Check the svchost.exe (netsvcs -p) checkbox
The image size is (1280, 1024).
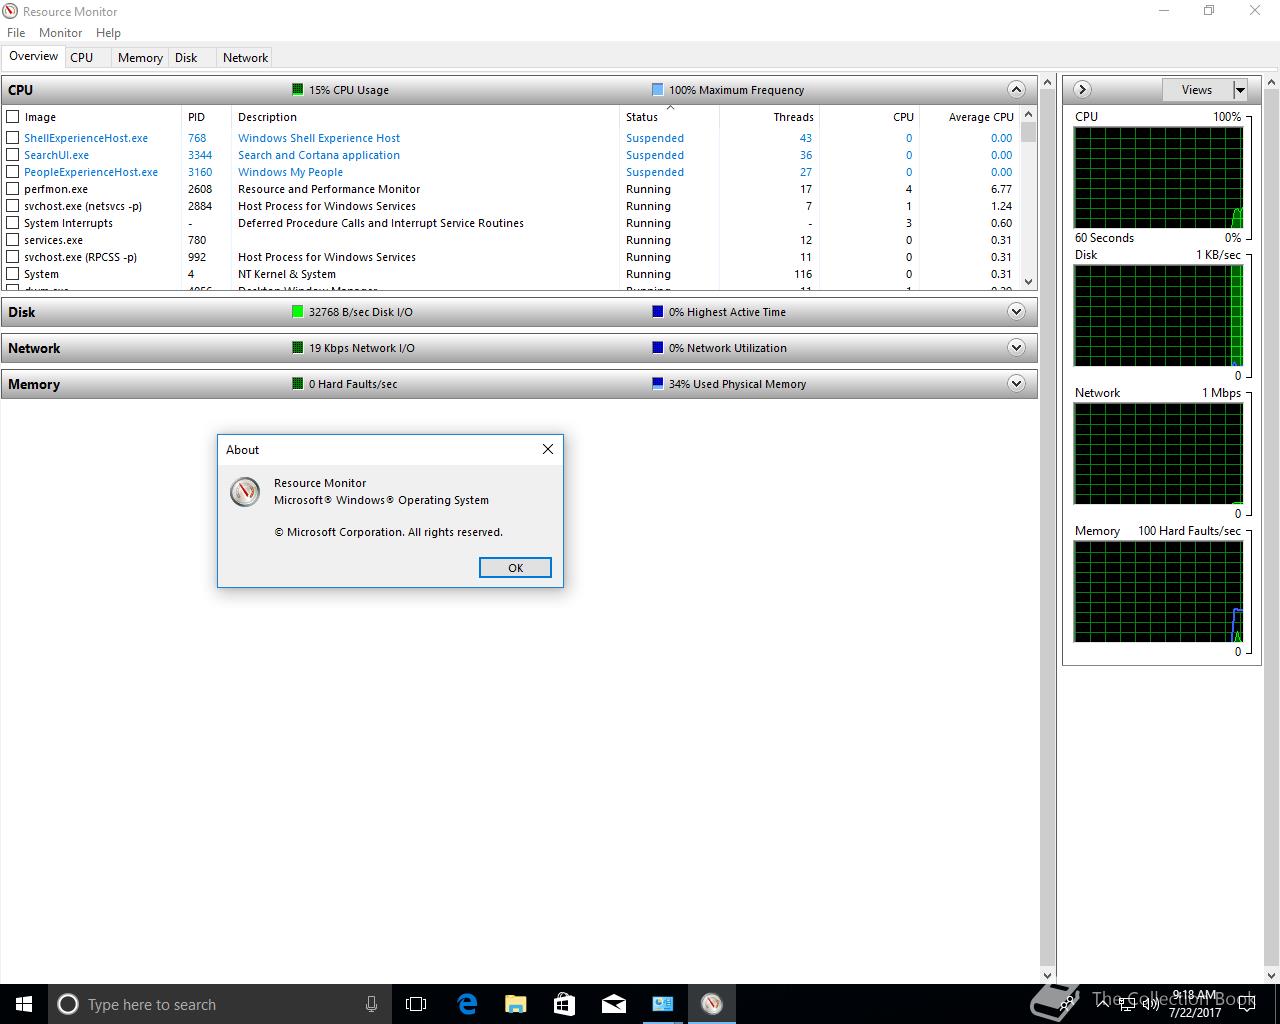click(x=13, y=206)
